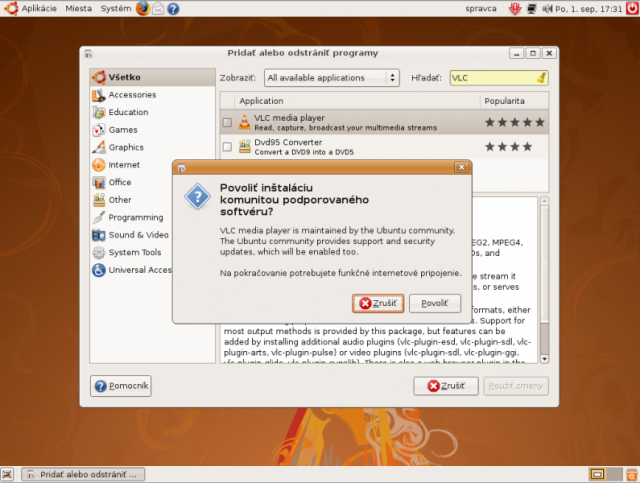
Task: Select the Všetko category
Action: 152,77
